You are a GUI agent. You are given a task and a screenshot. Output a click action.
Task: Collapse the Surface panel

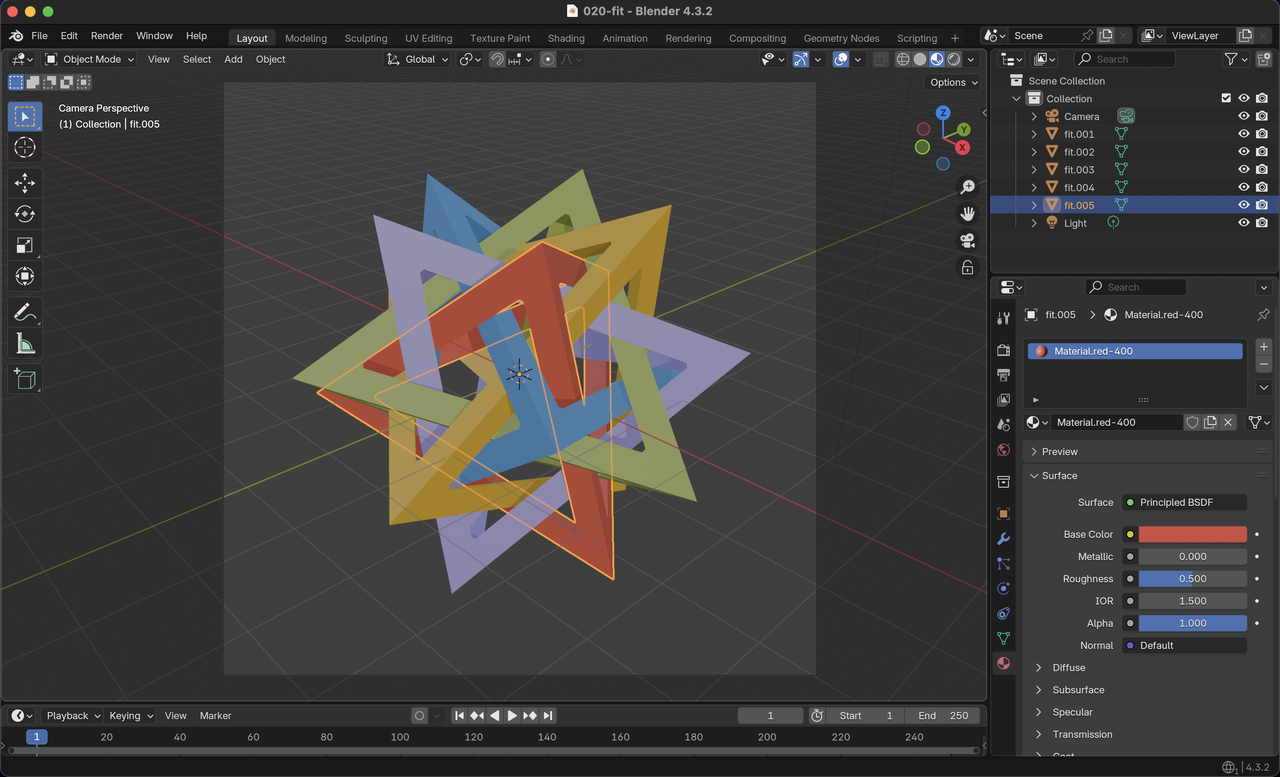tap(1059, 475)
